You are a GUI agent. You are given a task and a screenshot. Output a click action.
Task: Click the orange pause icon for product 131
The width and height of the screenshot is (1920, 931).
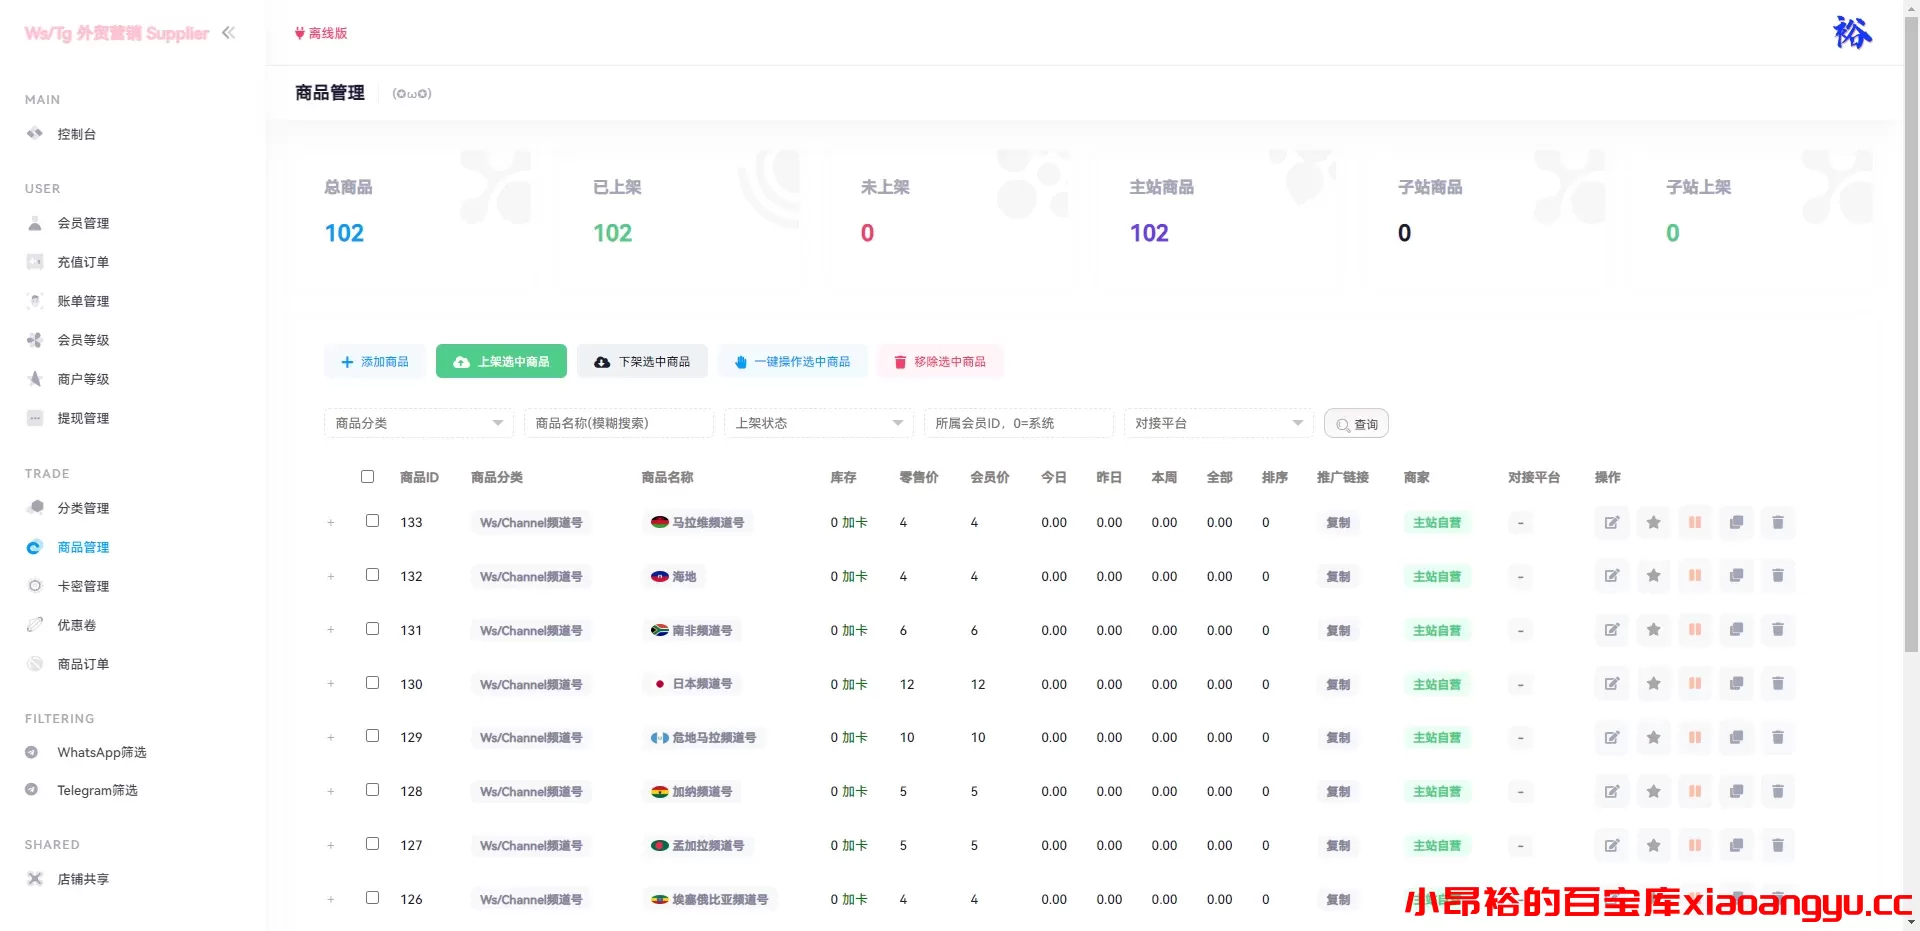coord(1695,630)
